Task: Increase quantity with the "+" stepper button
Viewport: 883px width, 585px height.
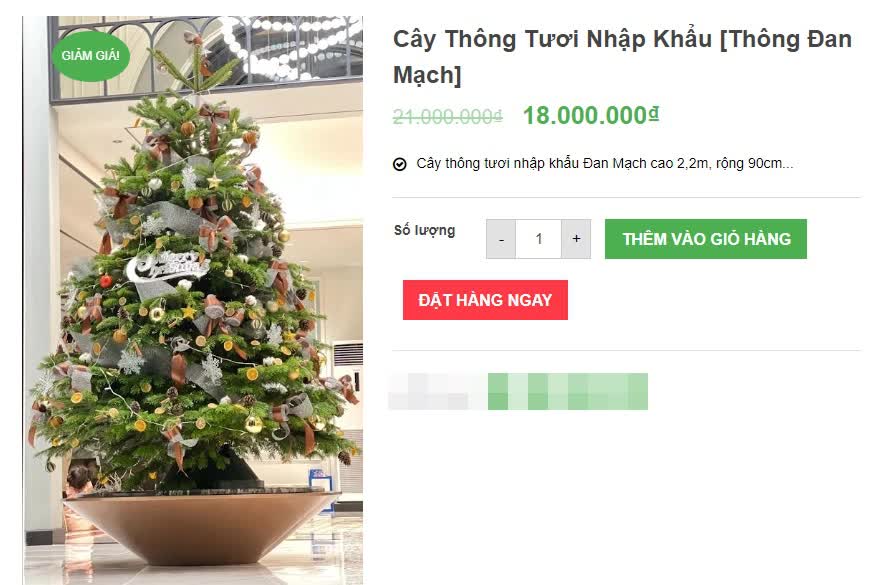Action: point(576,239)
